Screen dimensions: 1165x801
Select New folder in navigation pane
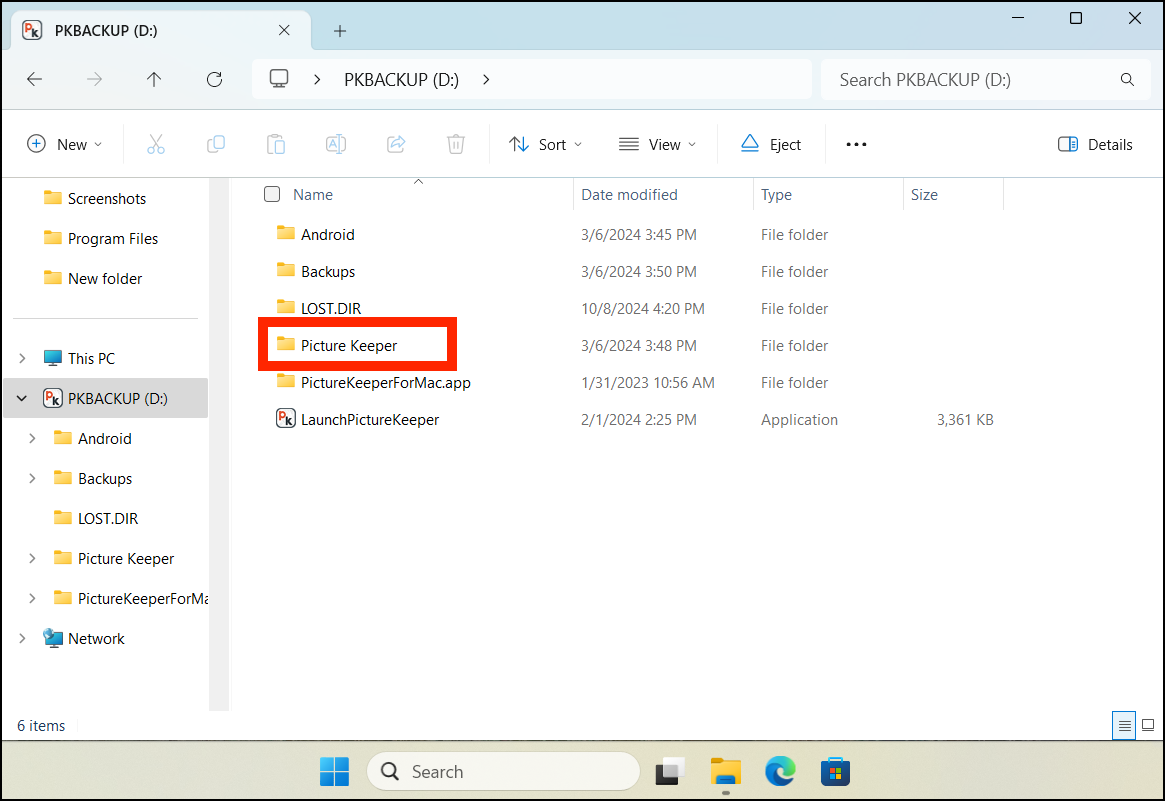tap(104, 279)
